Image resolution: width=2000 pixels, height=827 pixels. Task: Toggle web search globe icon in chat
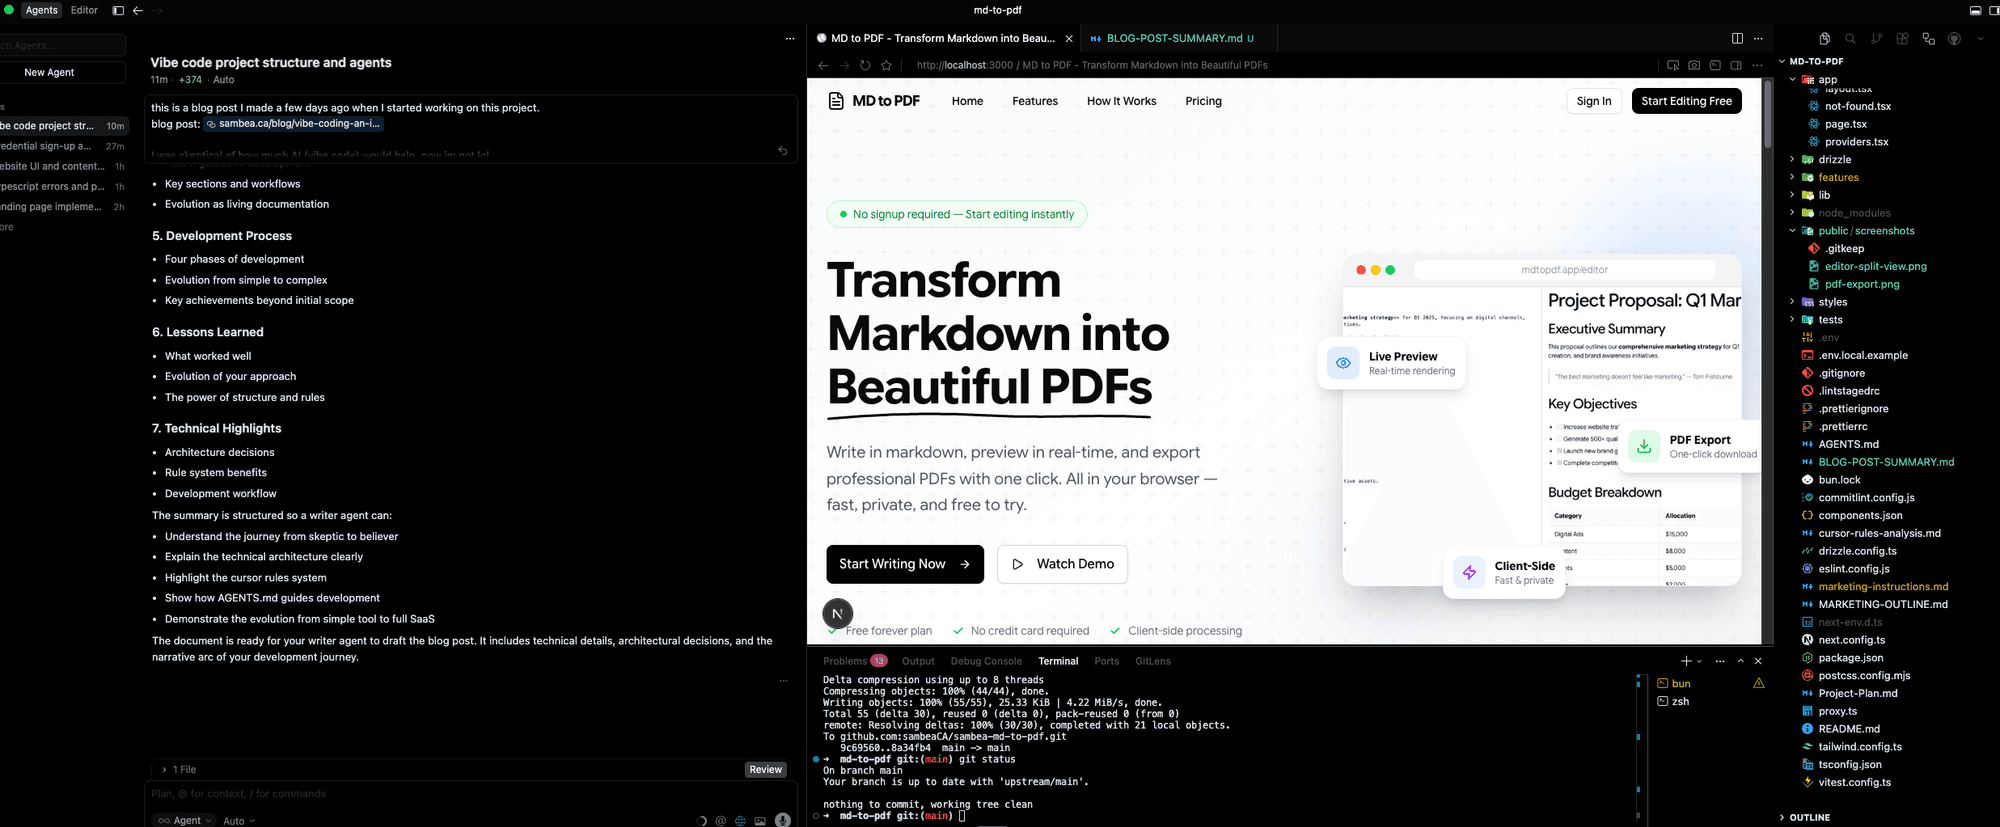click(740, 821)
